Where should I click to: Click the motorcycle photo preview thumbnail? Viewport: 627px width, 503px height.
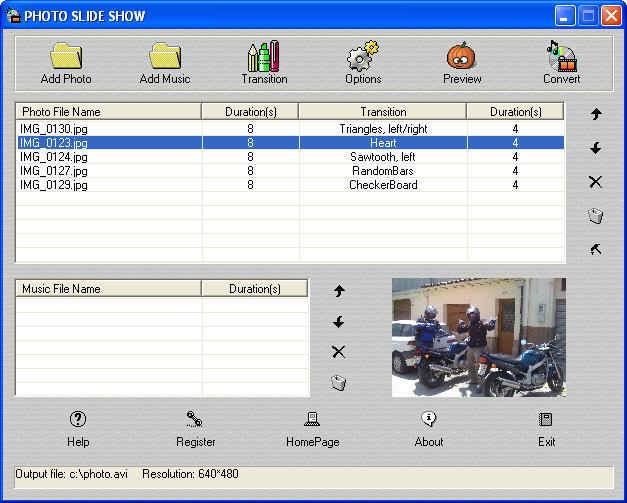click(x=479, y=337)
